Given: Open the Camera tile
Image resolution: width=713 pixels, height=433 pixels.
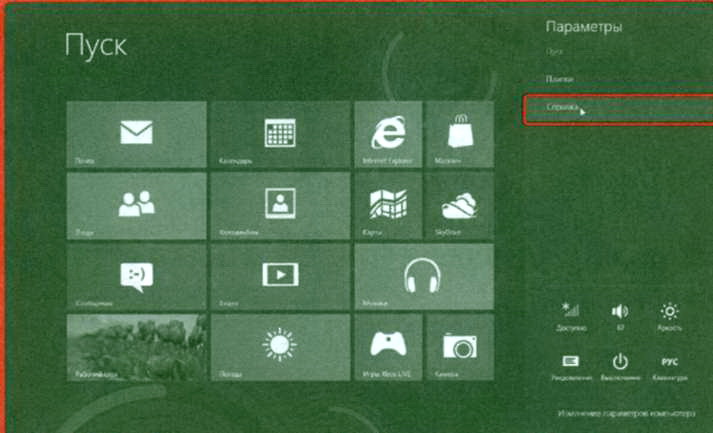Looking at the screenshot, I should (x=460, y=347).
